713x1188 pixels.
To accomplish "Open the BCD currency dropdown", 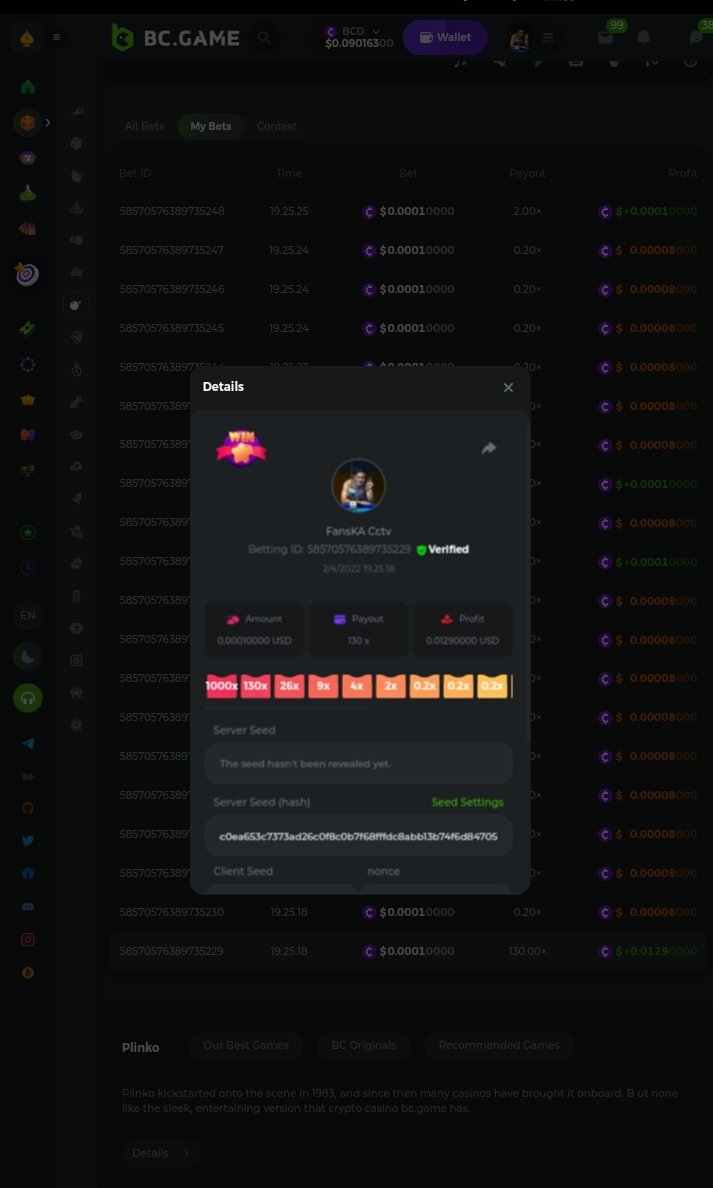I will click(x=376, y=32).
